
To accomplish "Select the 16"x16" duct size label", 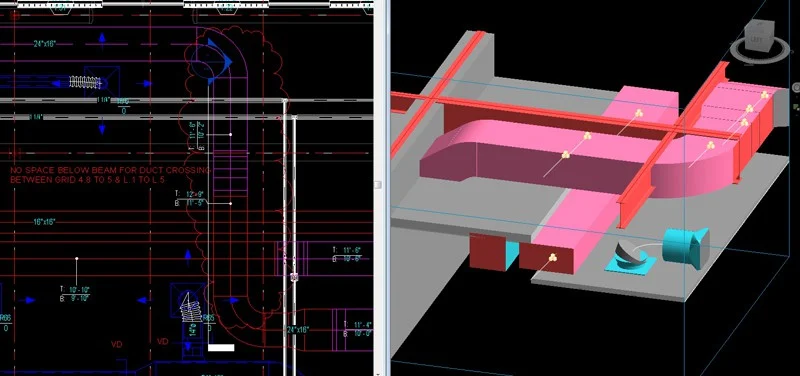I will tap(44, 222).
